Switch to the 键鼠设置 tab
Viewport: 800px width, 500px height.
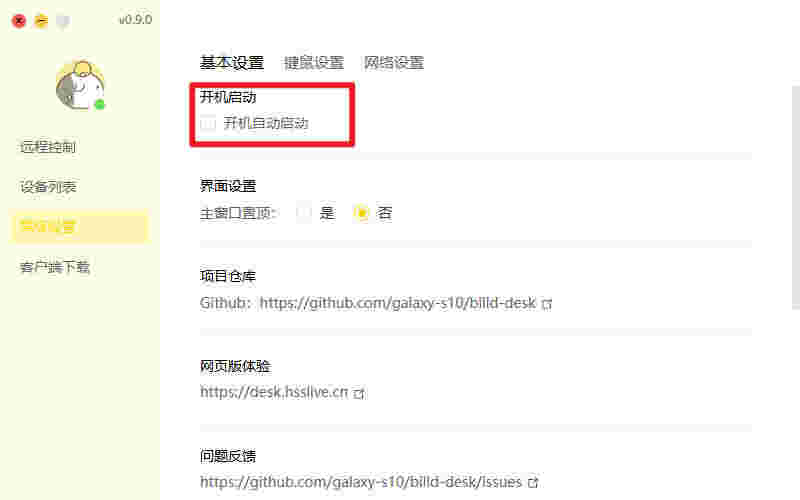pyautogui.click(x=314, y=63)
